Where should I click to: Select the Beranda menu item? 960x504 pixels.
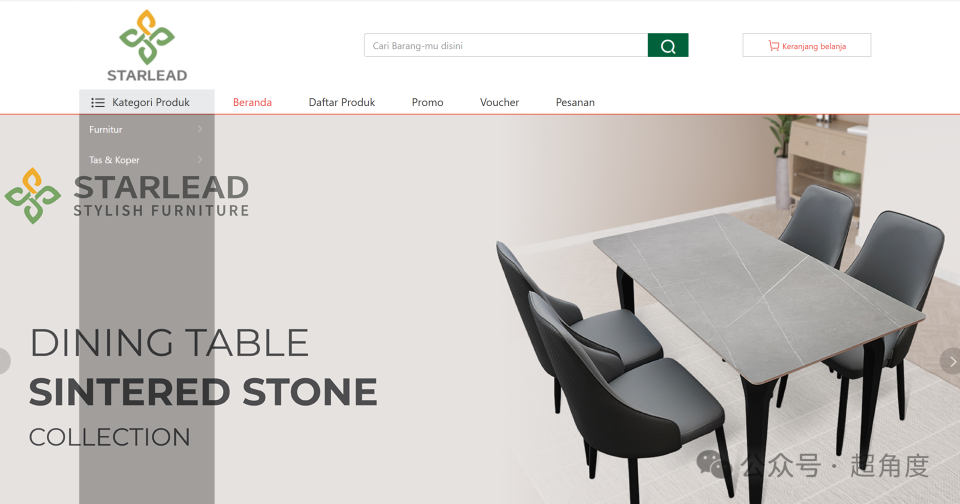tap(252, 102)
